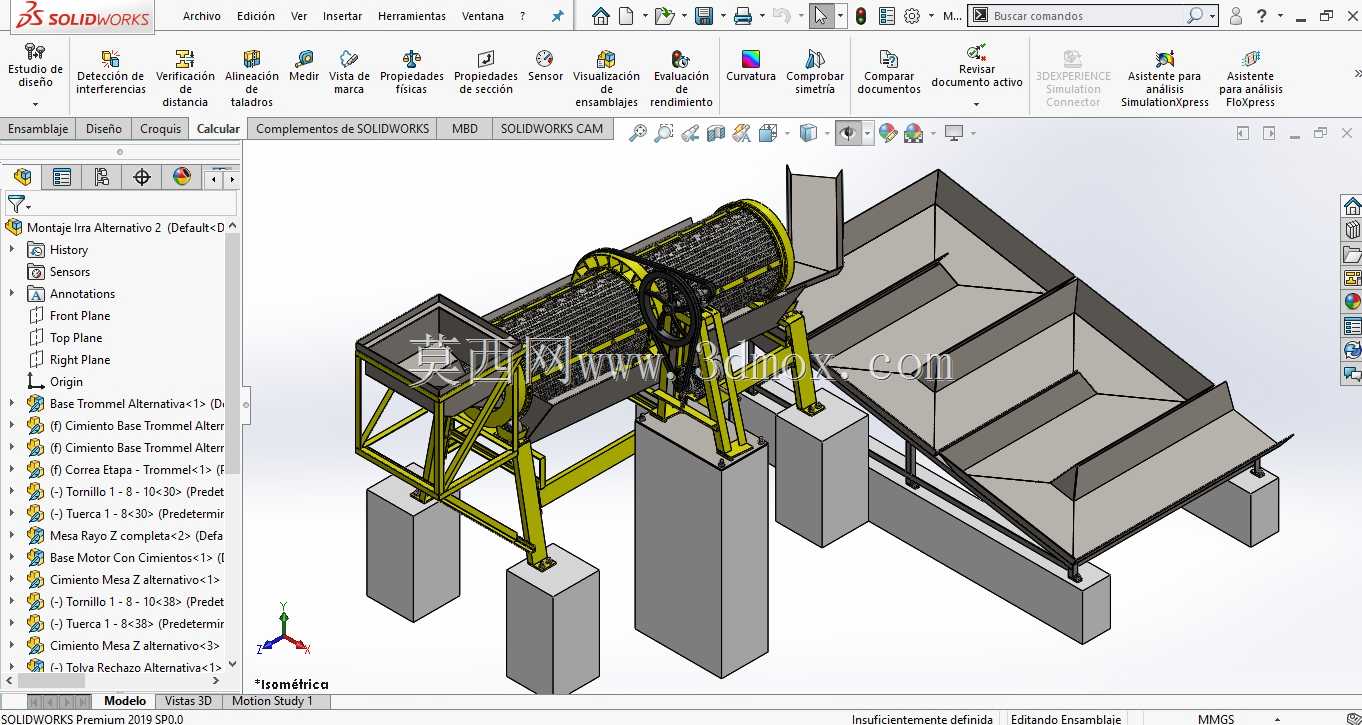Open the Options gear icon
This screenshot has height=725, width=1362.
pos(912,16)
